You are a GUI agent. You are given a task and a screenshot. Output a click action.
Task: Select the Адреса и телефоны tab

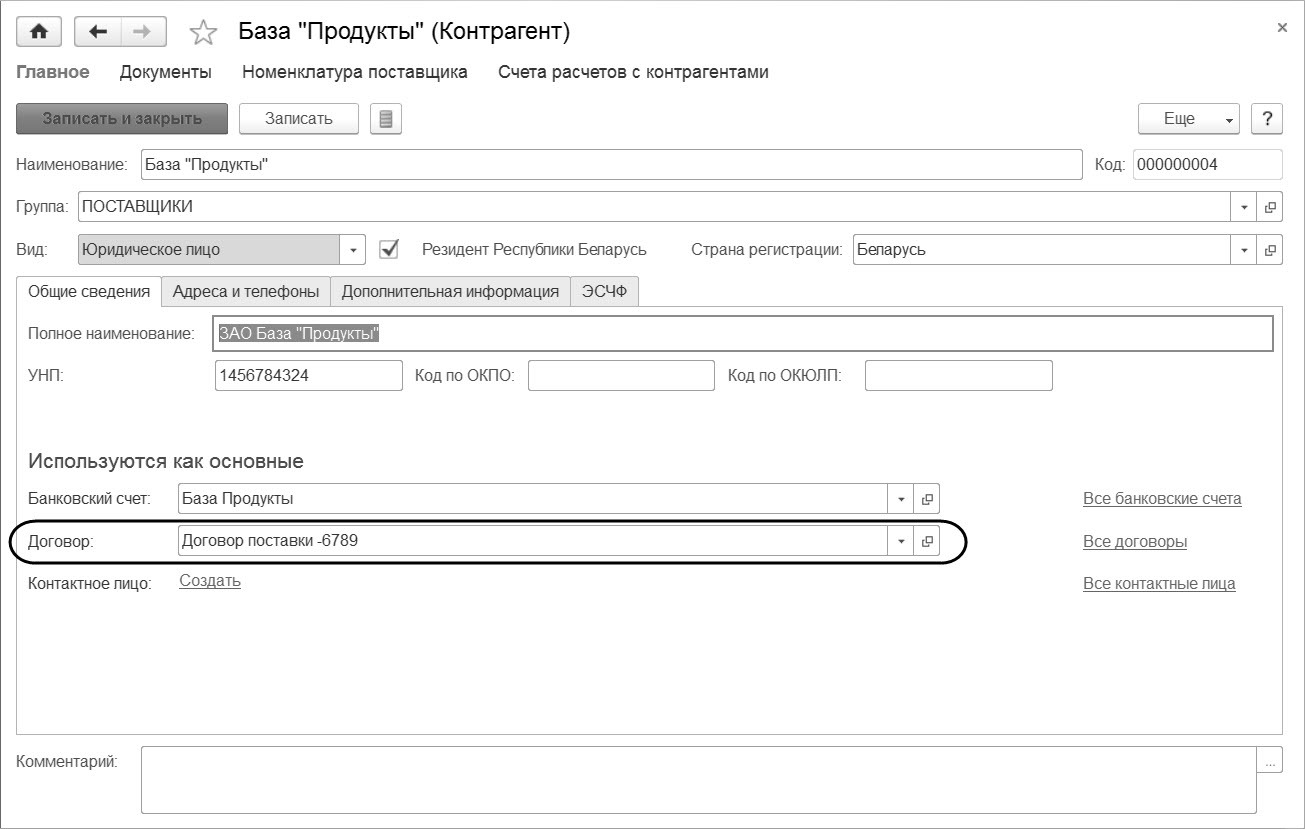pyautogui.click(x=246, y=291)
